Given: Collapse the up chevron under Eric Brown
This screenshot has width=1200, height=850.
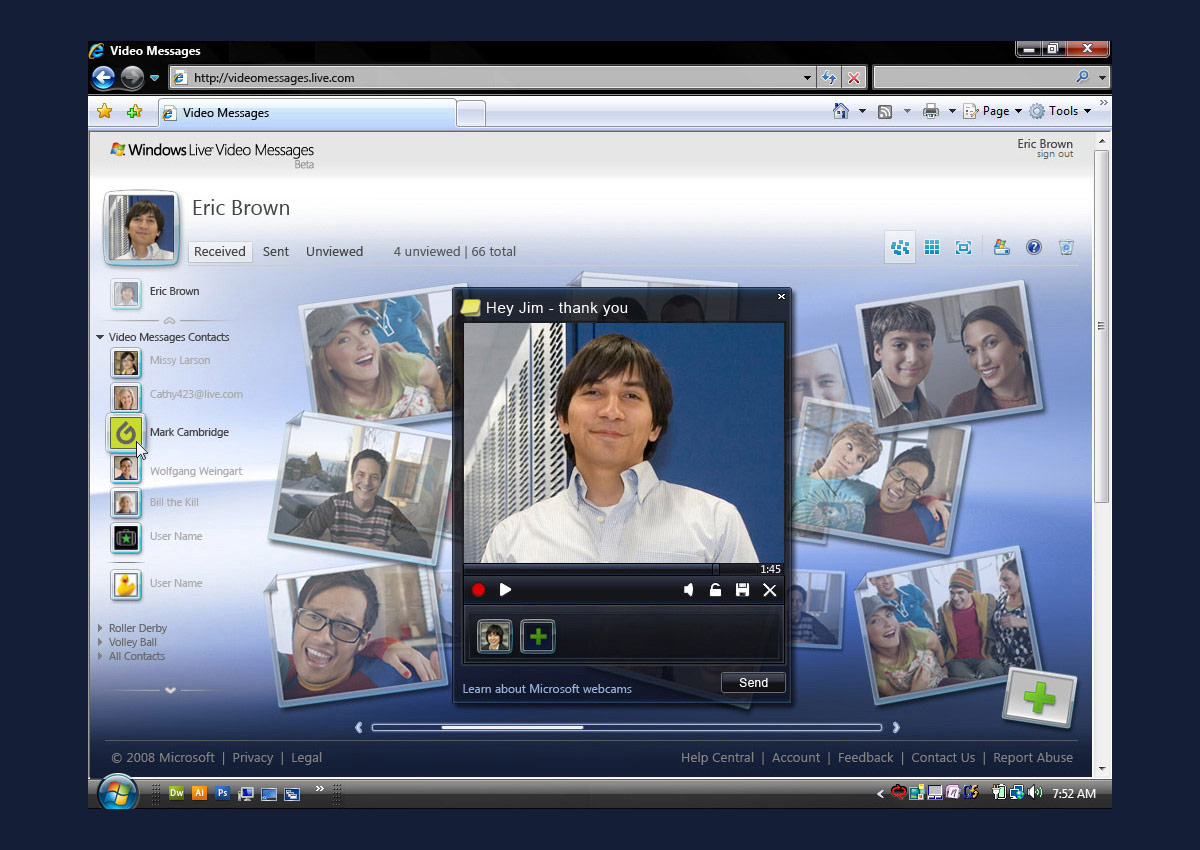Looking at the screenshot, I should [169, 321].
